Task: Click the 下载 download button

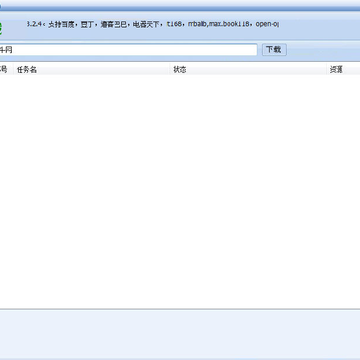Action: click(274, 50)
